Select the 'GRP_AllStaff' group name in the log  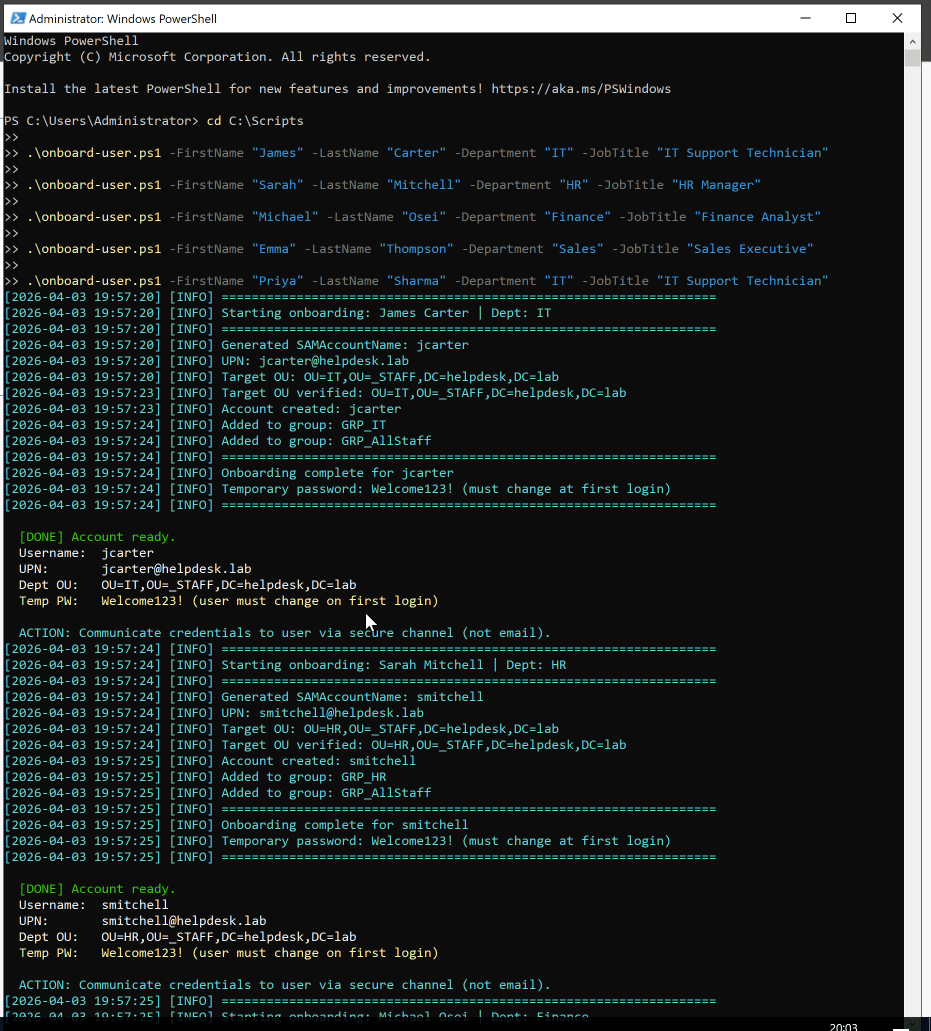click(x=387, y=440)
